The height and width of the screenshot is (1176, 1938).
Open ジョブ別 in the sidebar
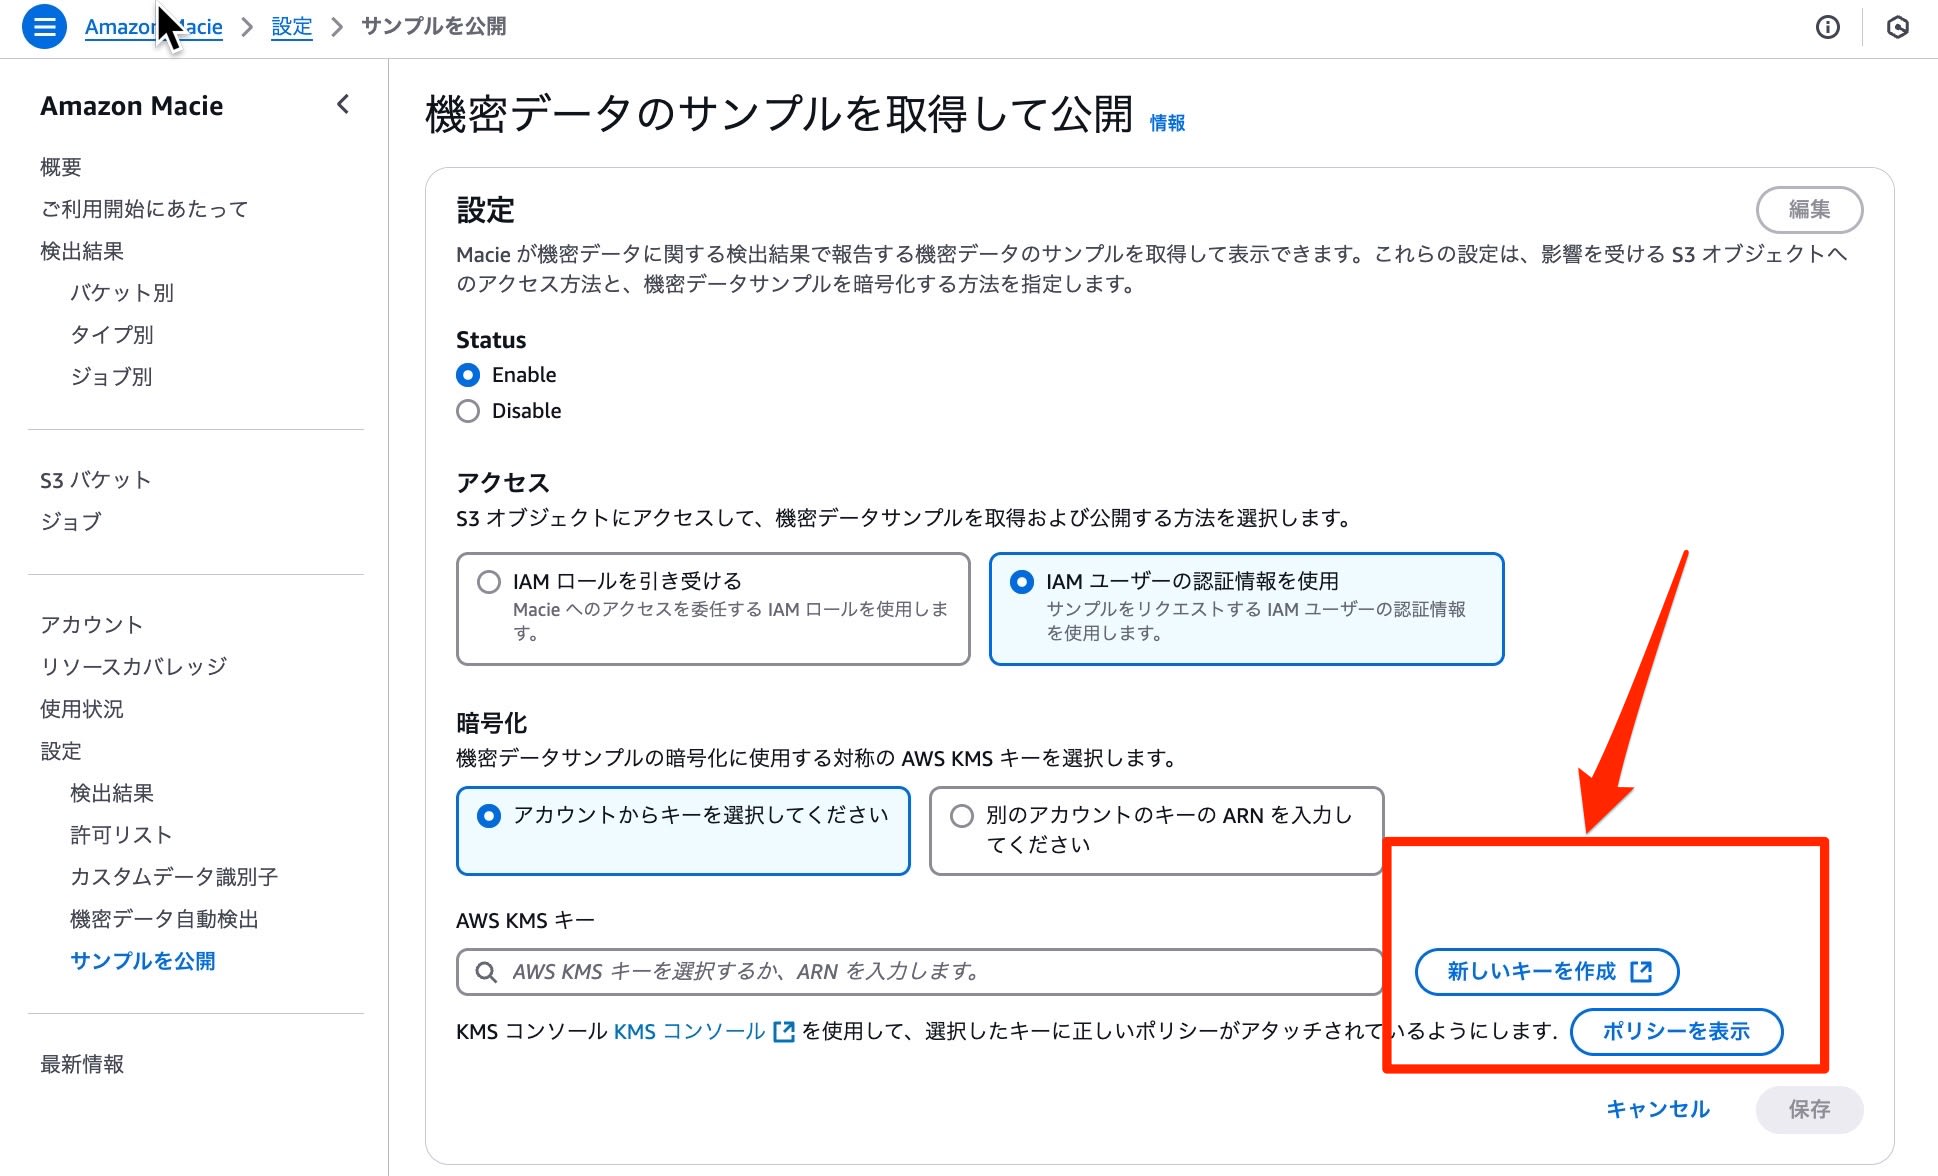(x=111, y=377)
